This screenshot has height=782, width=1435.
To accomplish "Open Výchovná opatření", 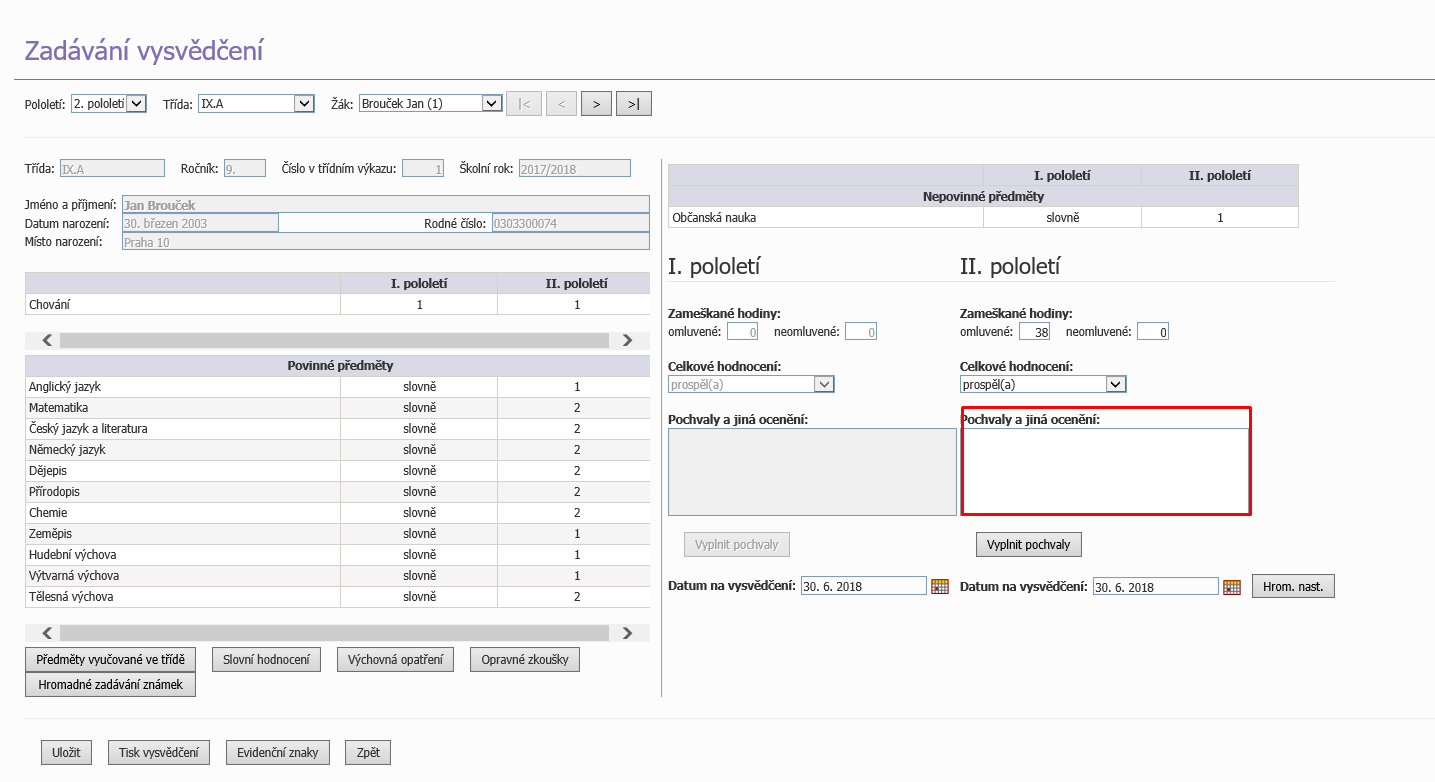I will click(395, 660).
